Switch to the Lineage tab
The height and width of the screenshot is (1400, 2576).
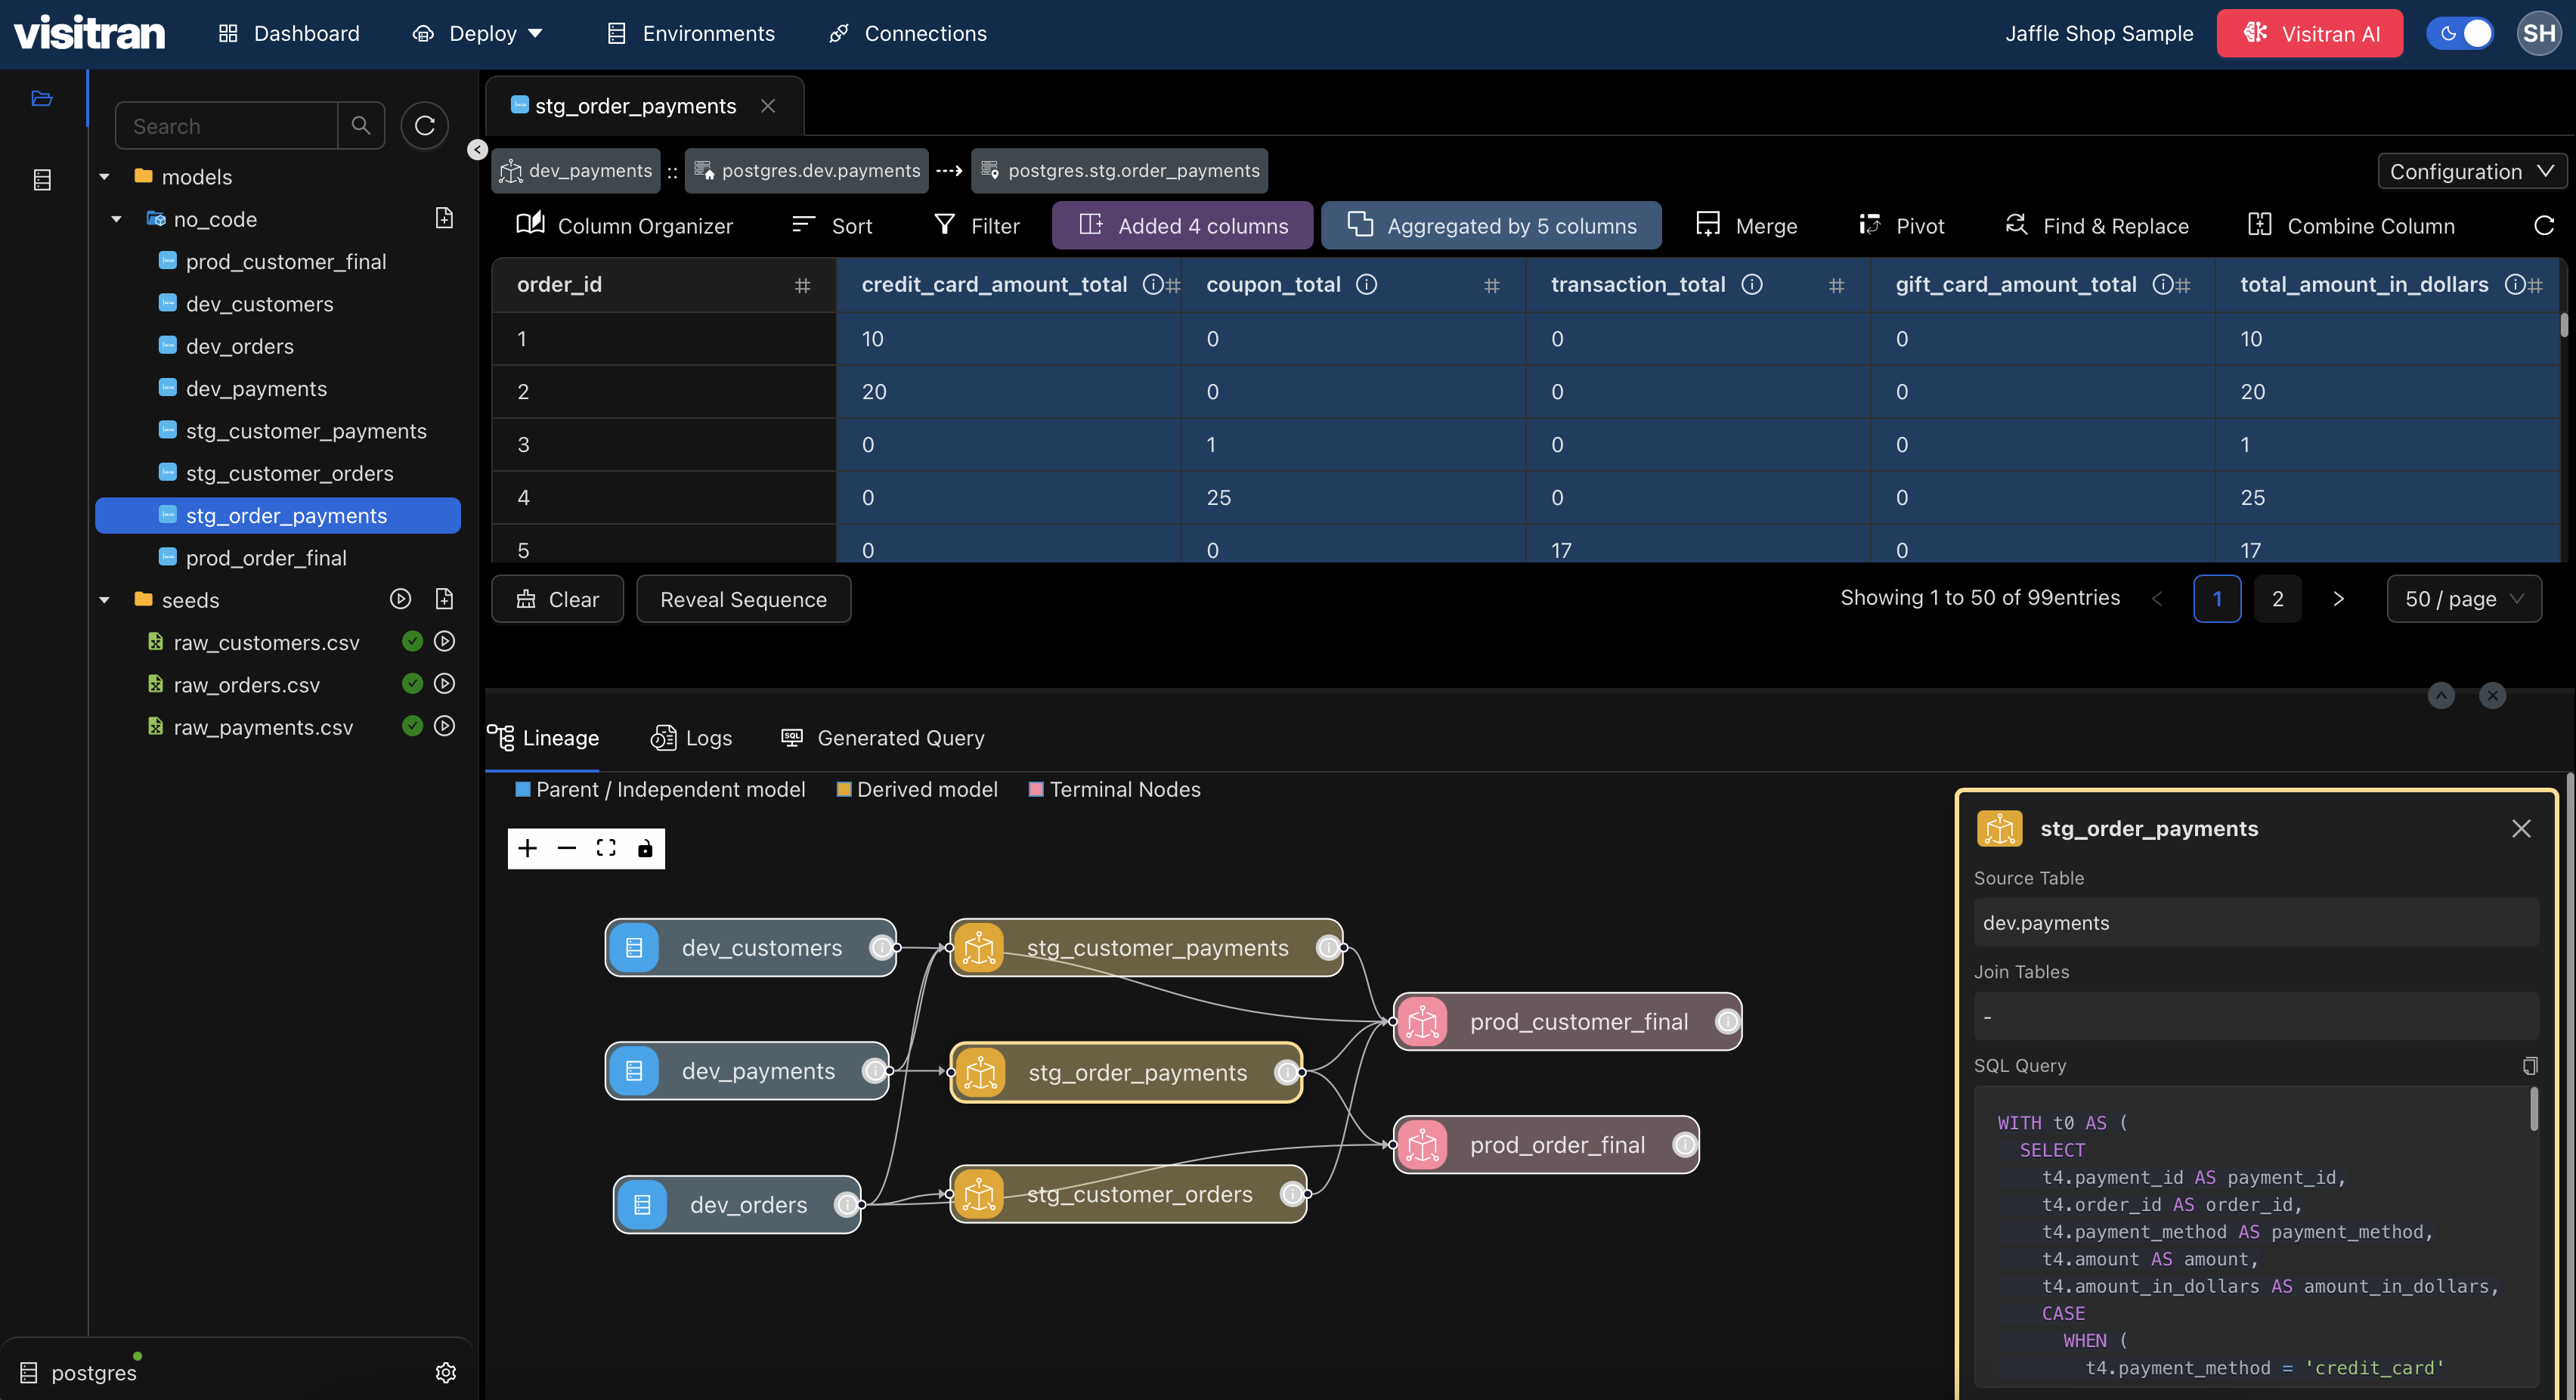click(543, 738)
